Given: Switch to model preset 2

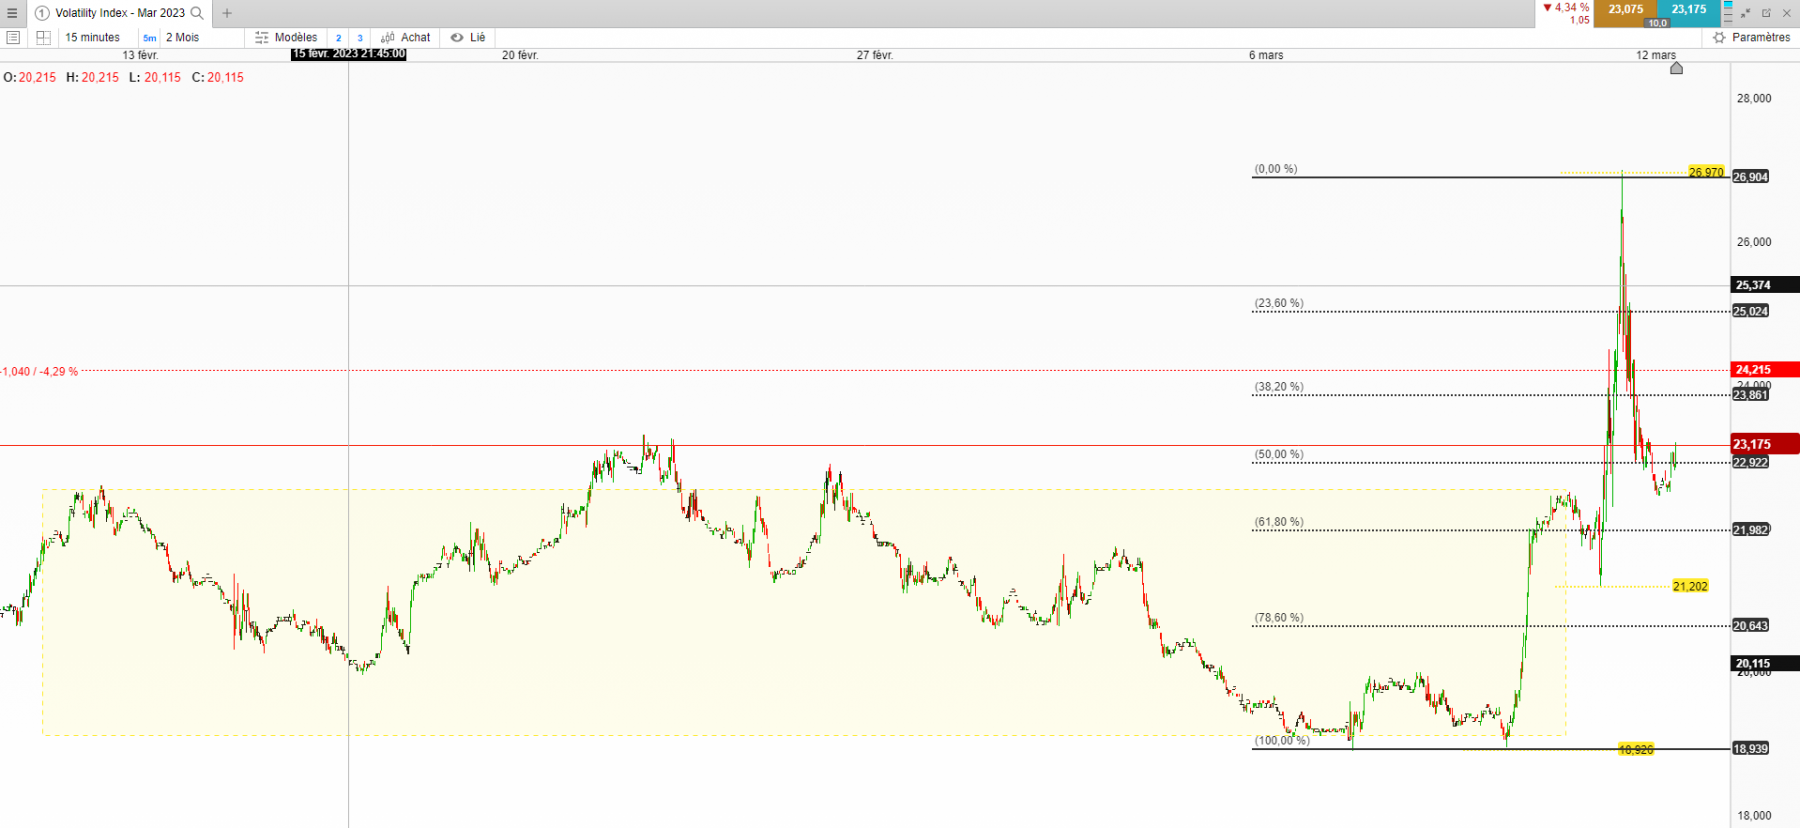Looking at the screenshot, I should pos(338,38).
